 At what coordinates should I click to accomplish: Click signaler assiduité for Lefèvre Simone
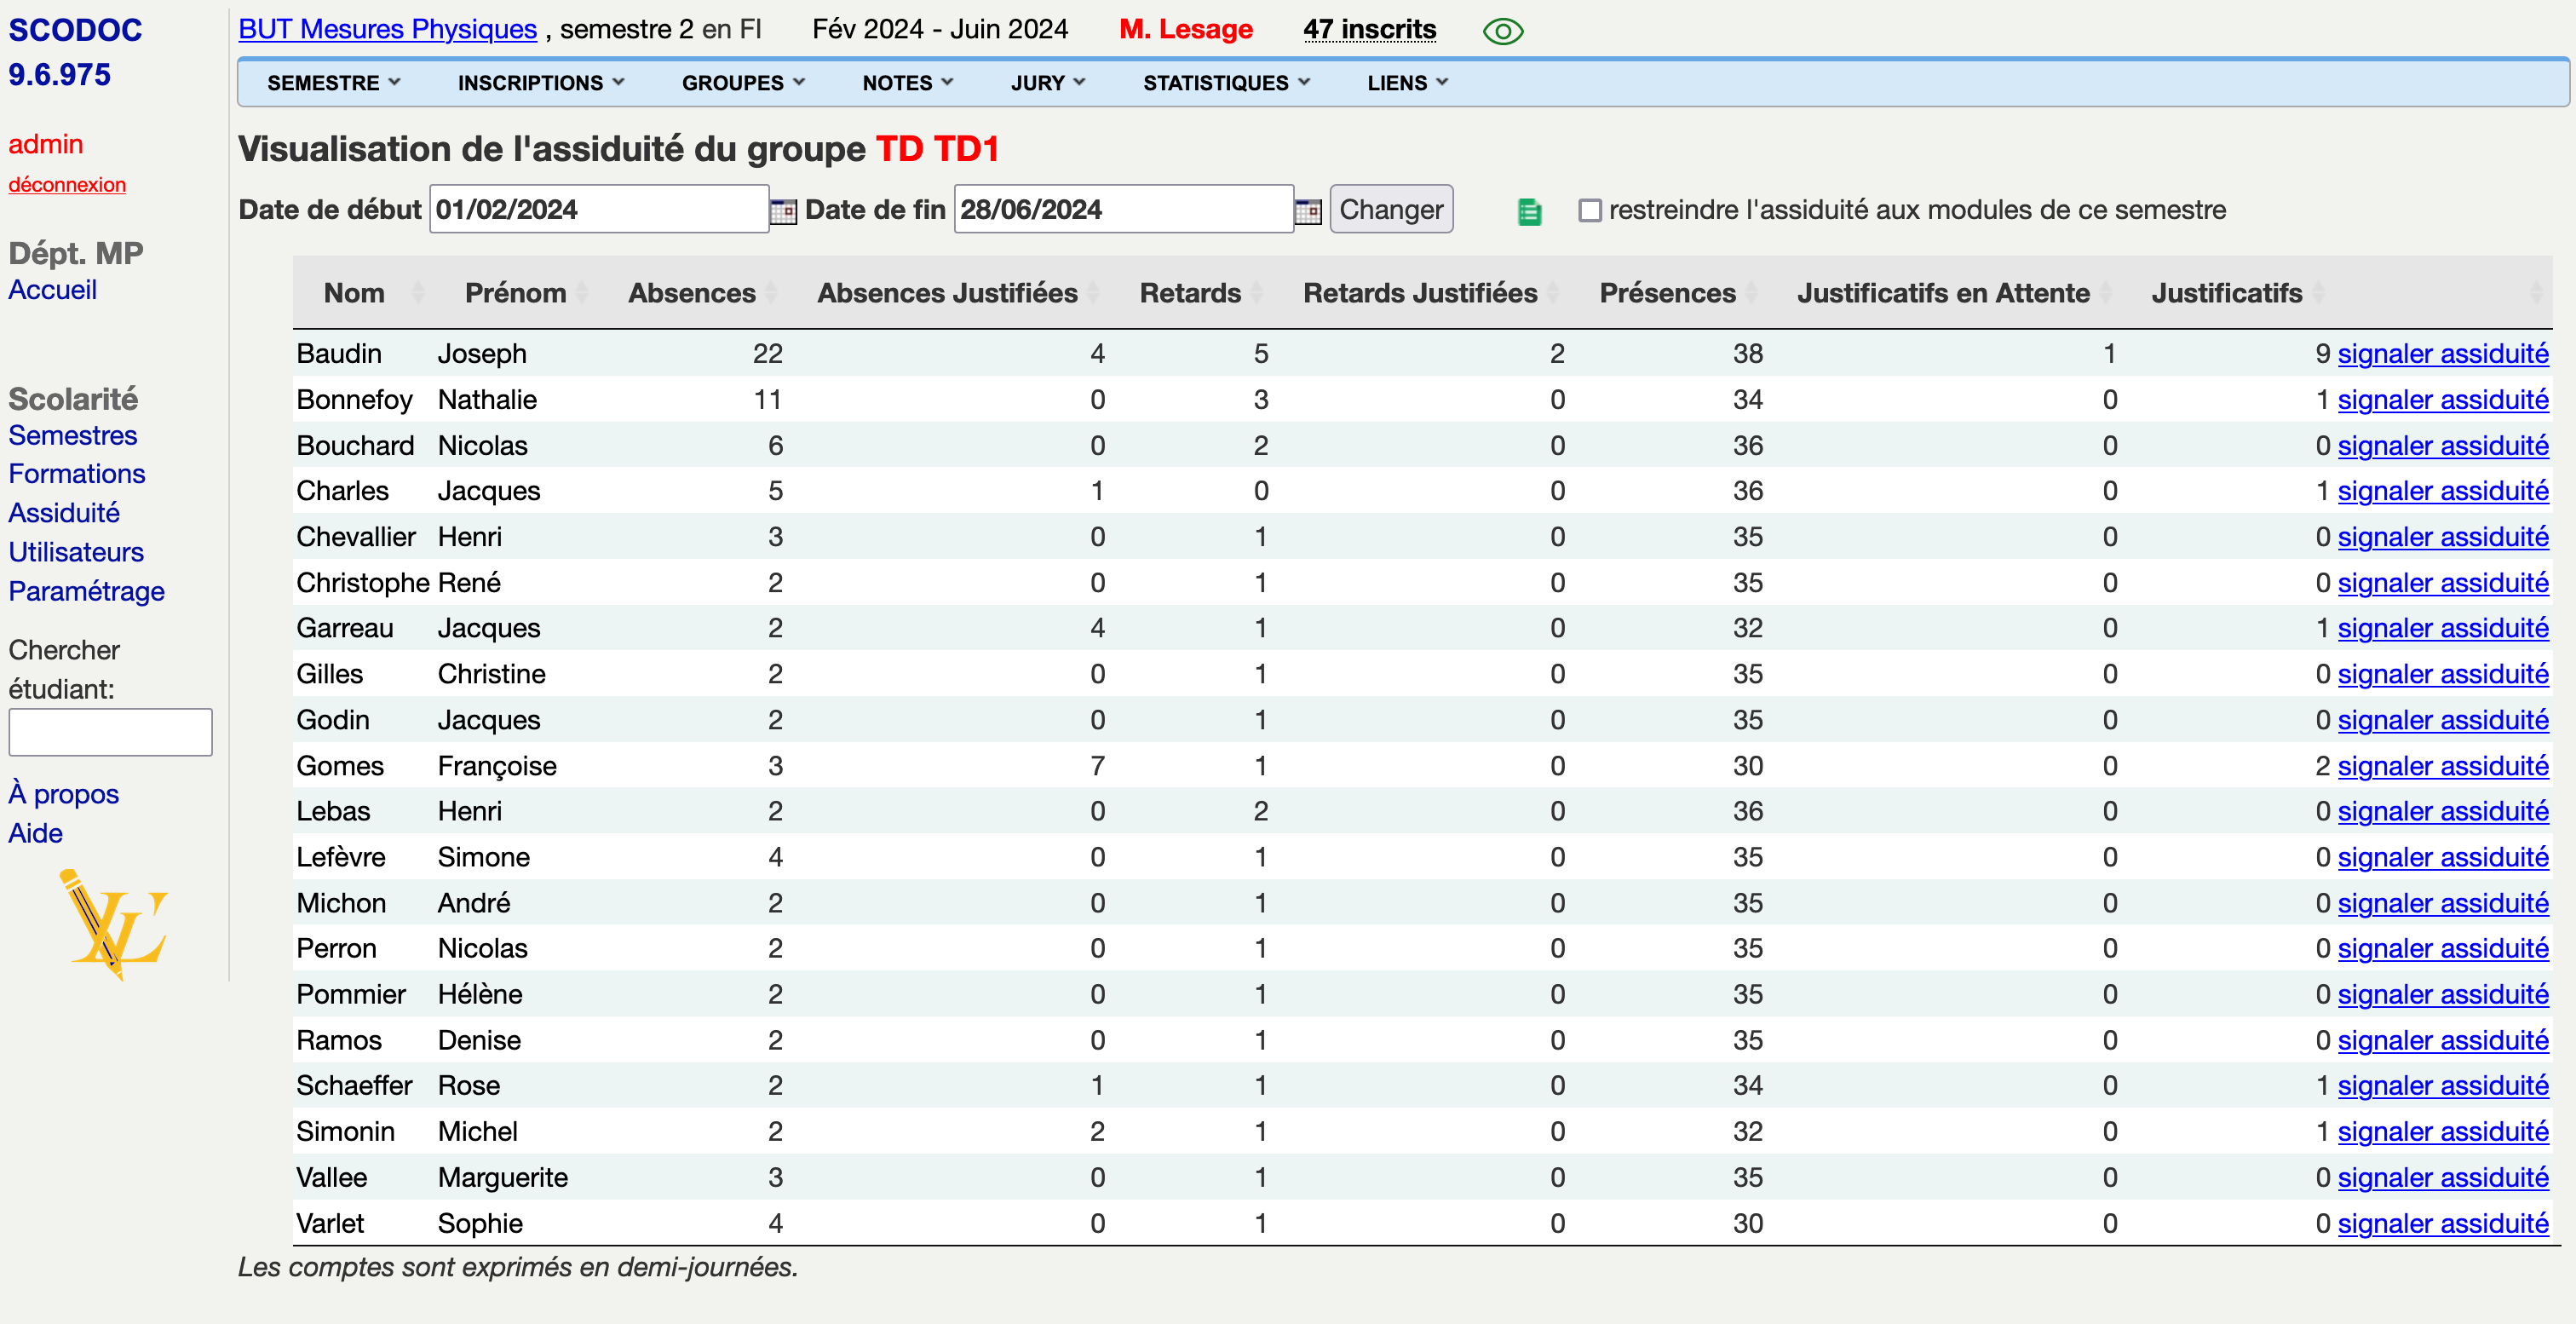2443,857
